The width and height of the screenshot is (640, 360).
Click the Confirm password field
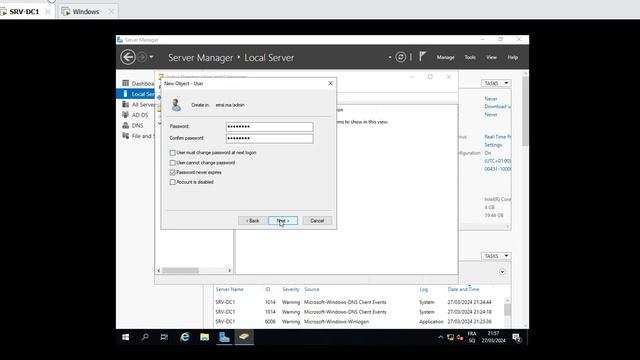coord(269,138)
